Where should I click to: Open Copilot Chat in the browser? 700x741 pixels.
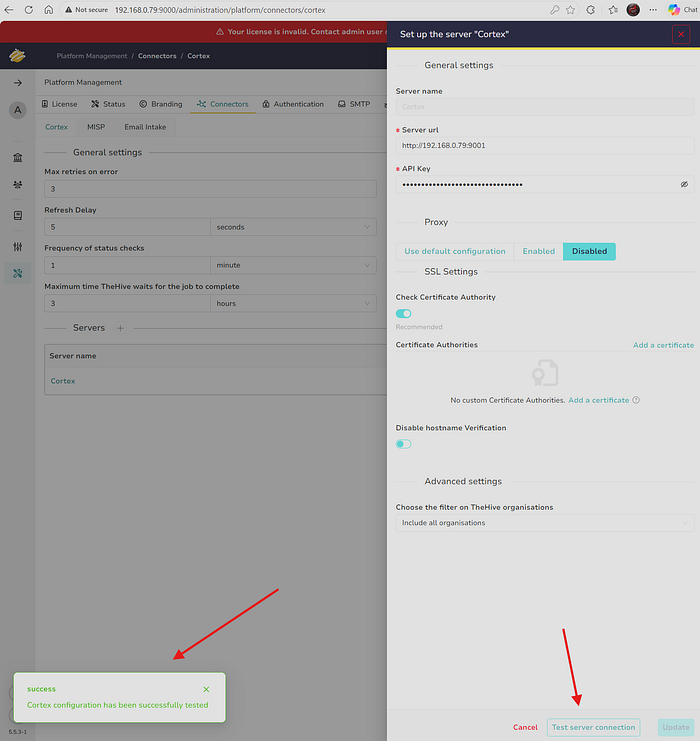(x=683, y=9)
